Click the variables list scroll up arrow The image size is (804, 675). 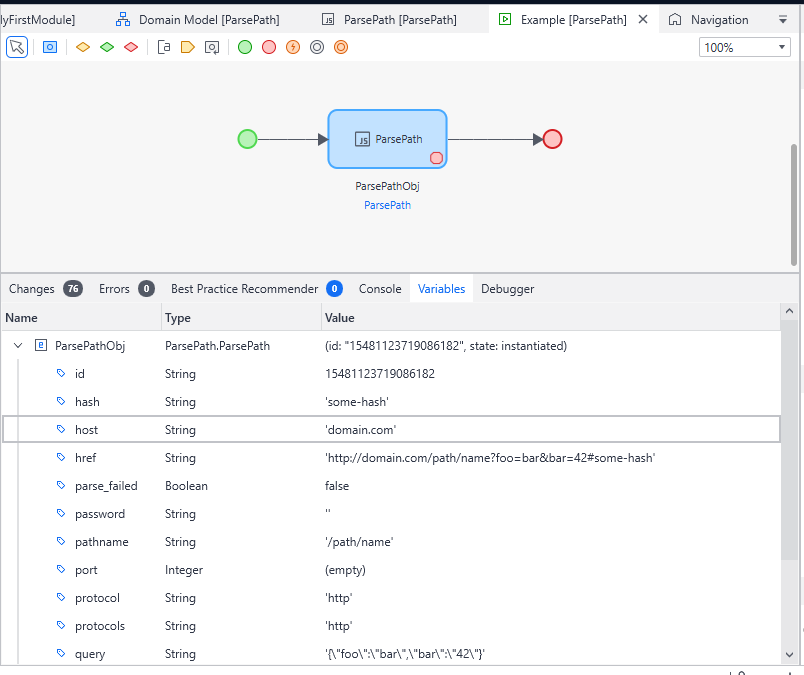point(789,311)
